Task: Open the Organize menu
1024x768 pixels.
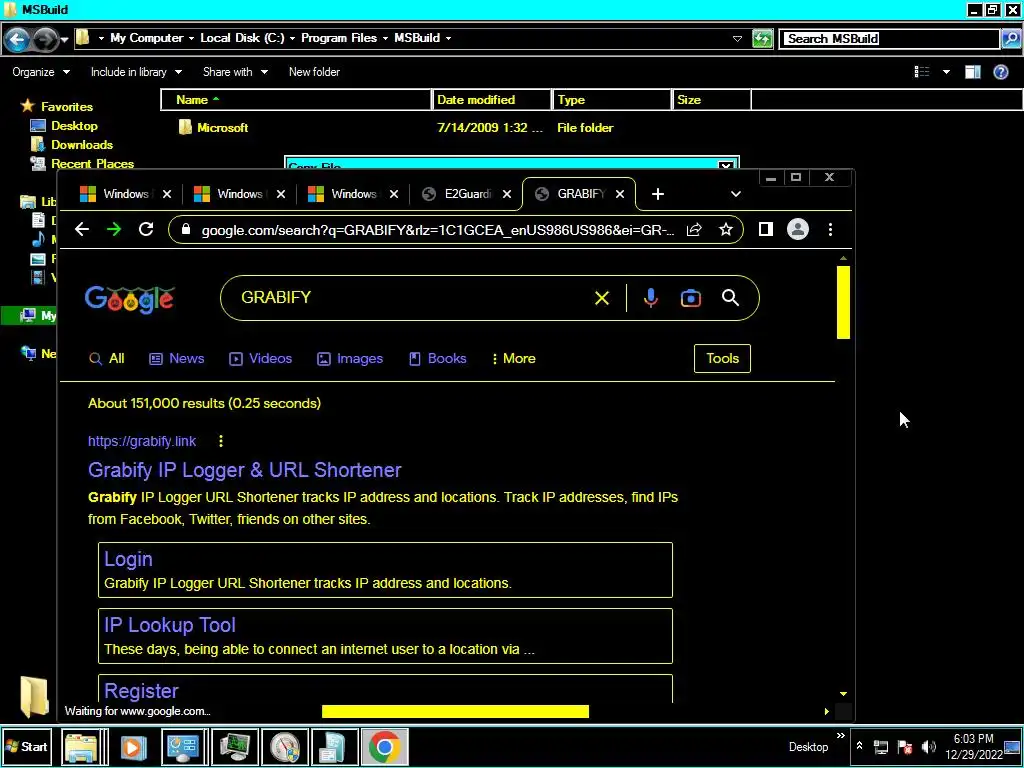Action: pos(40,72)
